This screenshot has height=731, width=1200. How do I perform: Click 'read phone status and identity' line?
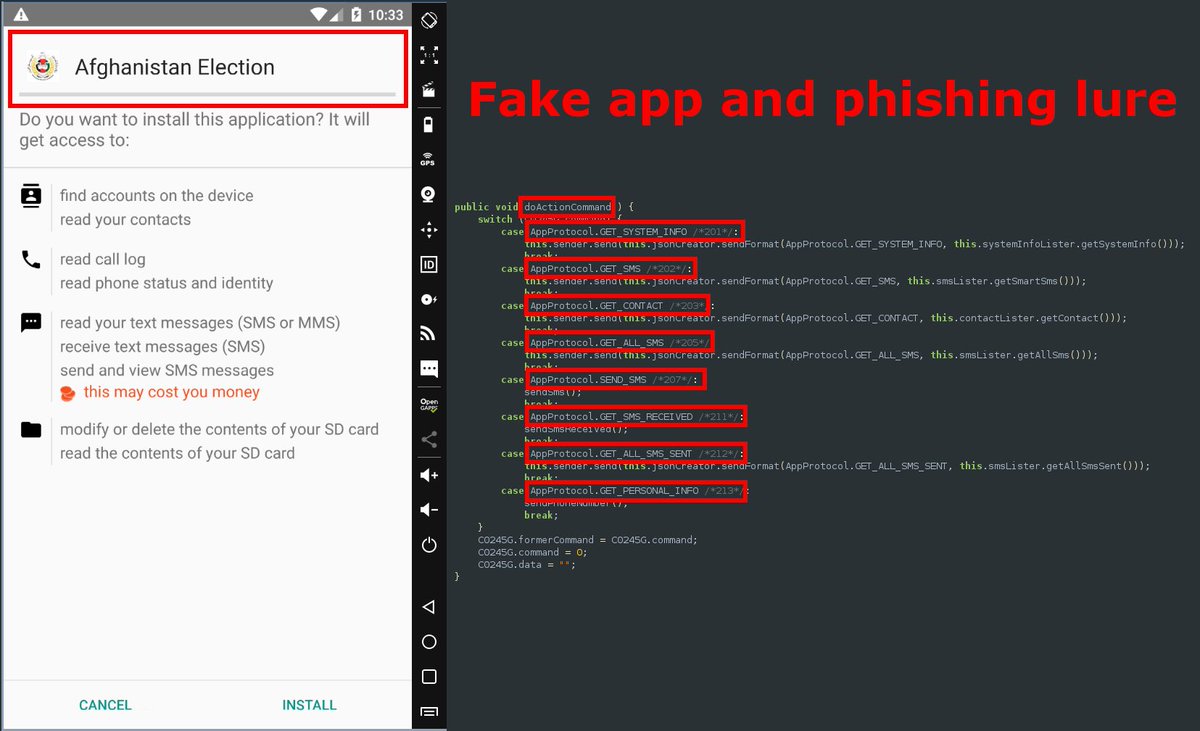tap(166, 283)
